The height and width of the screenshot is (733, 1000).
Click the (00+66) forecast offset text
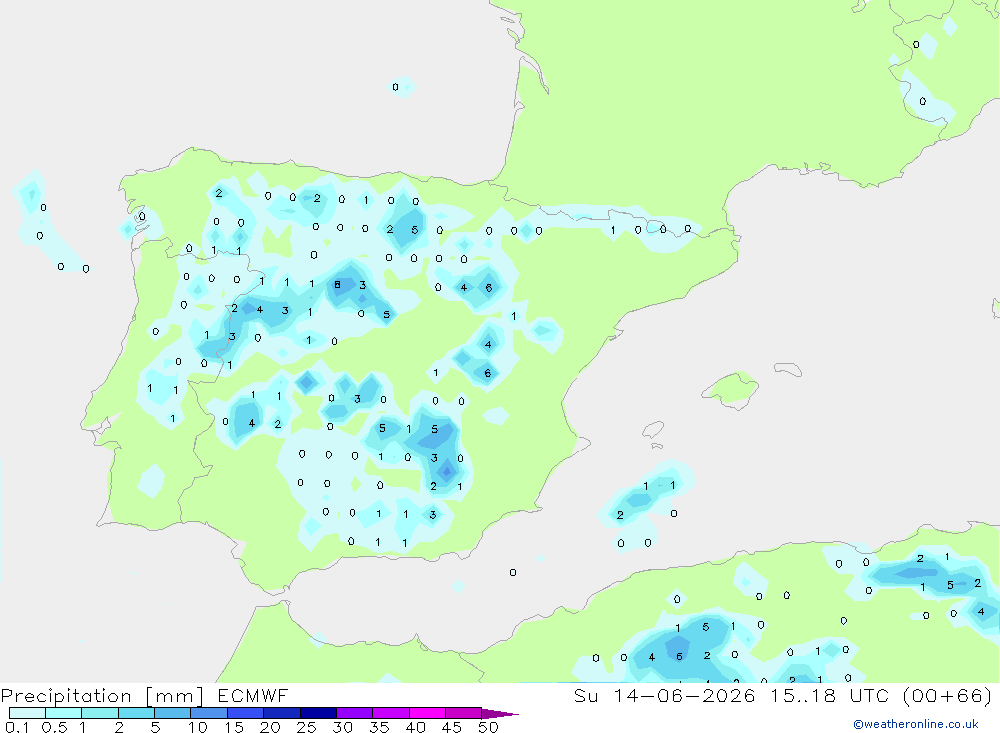[948, 695]
